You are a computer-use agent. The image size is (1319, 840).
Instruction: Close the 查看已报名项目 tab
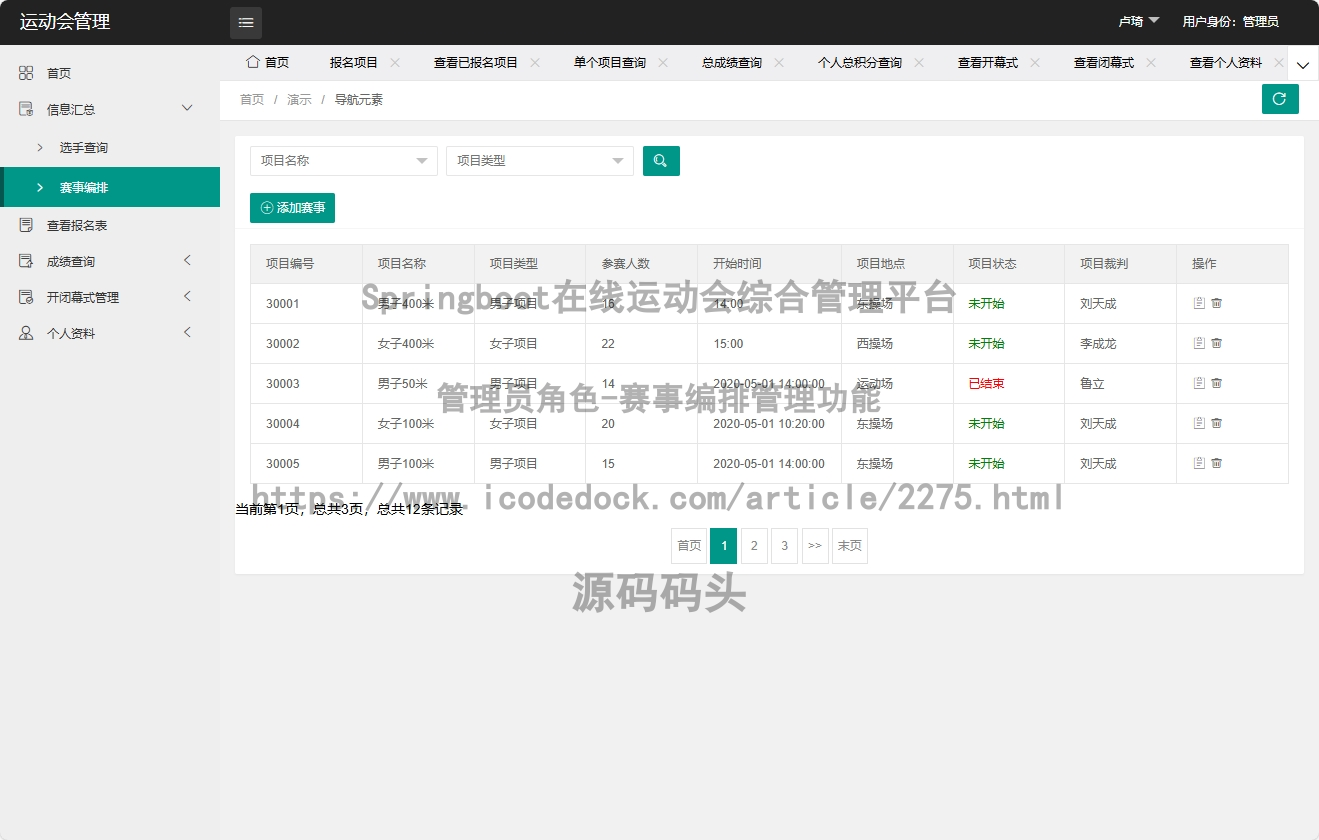(535, 62)
